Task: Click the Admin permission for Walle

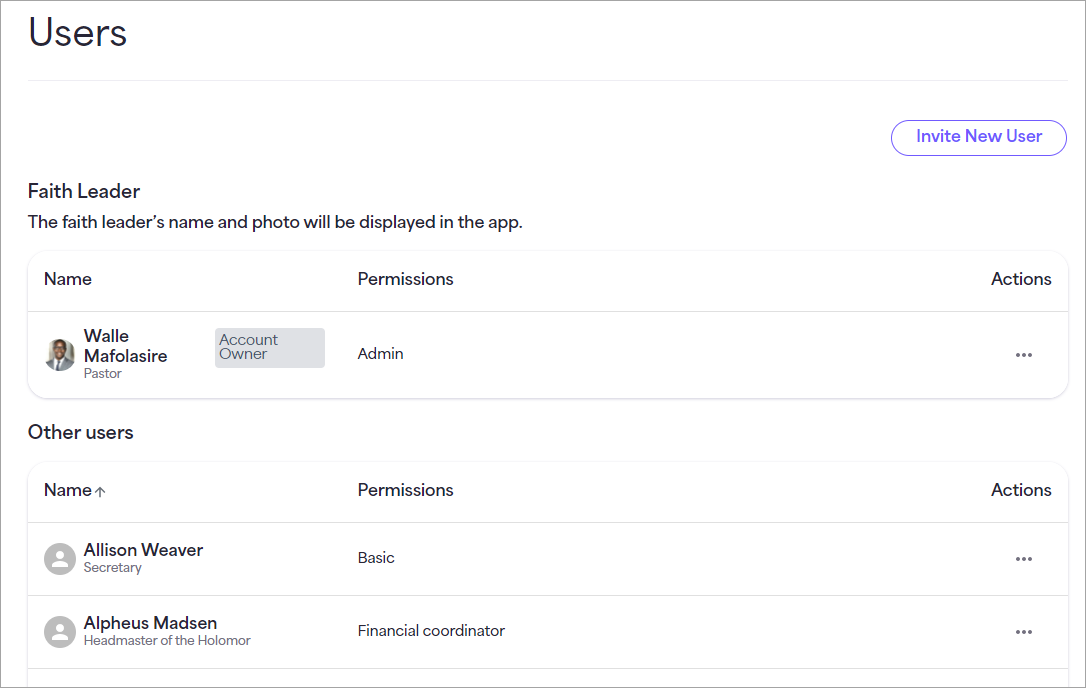Action: pos(380,353)
